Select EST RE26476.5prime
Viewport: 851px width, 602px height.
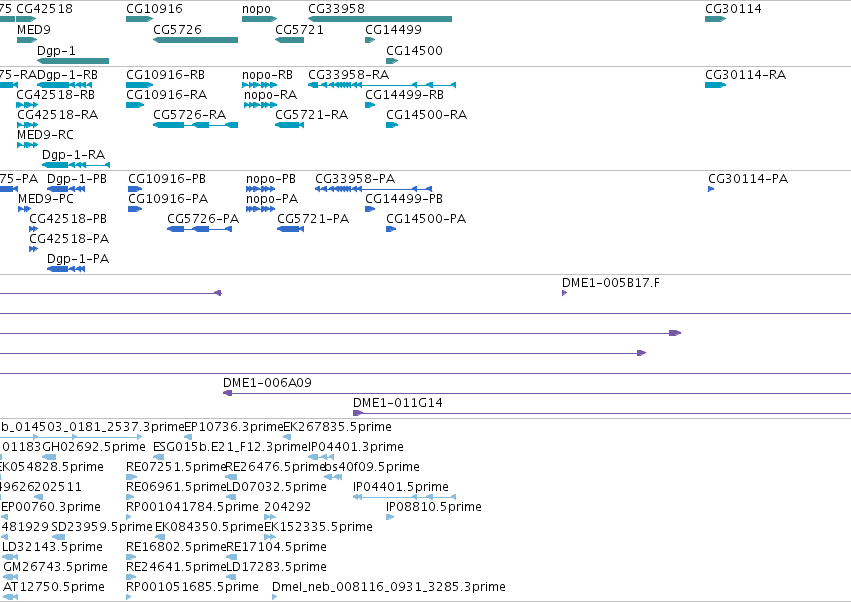[231, 477]
